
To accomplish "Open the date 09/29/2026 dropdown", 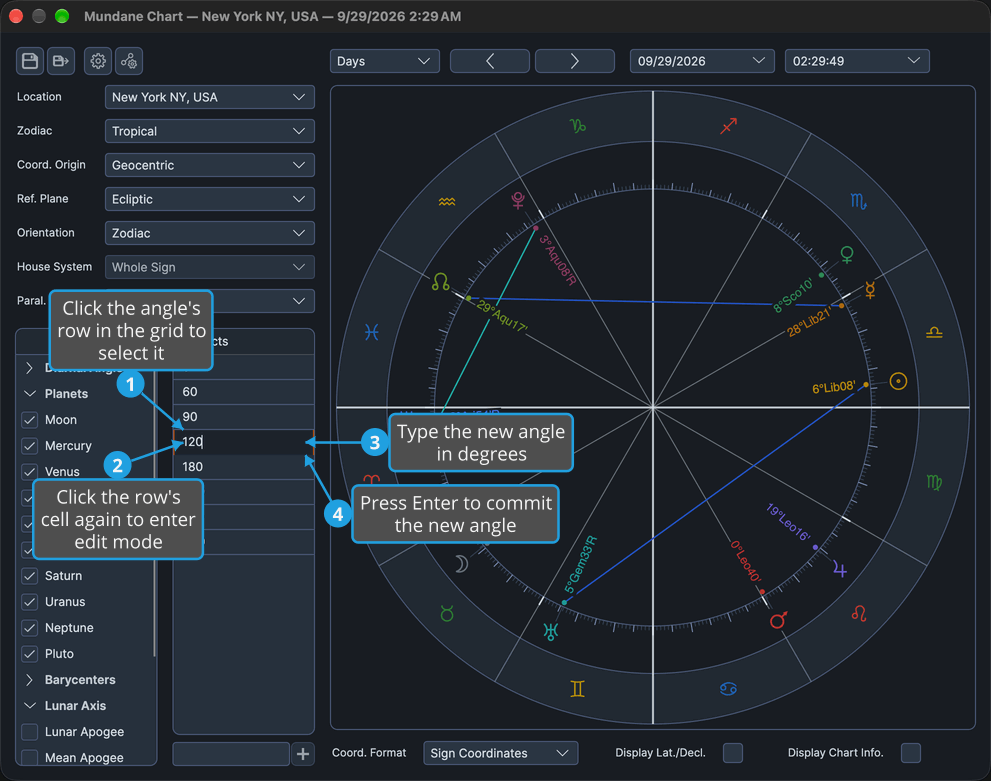I will tap(702, 61).
